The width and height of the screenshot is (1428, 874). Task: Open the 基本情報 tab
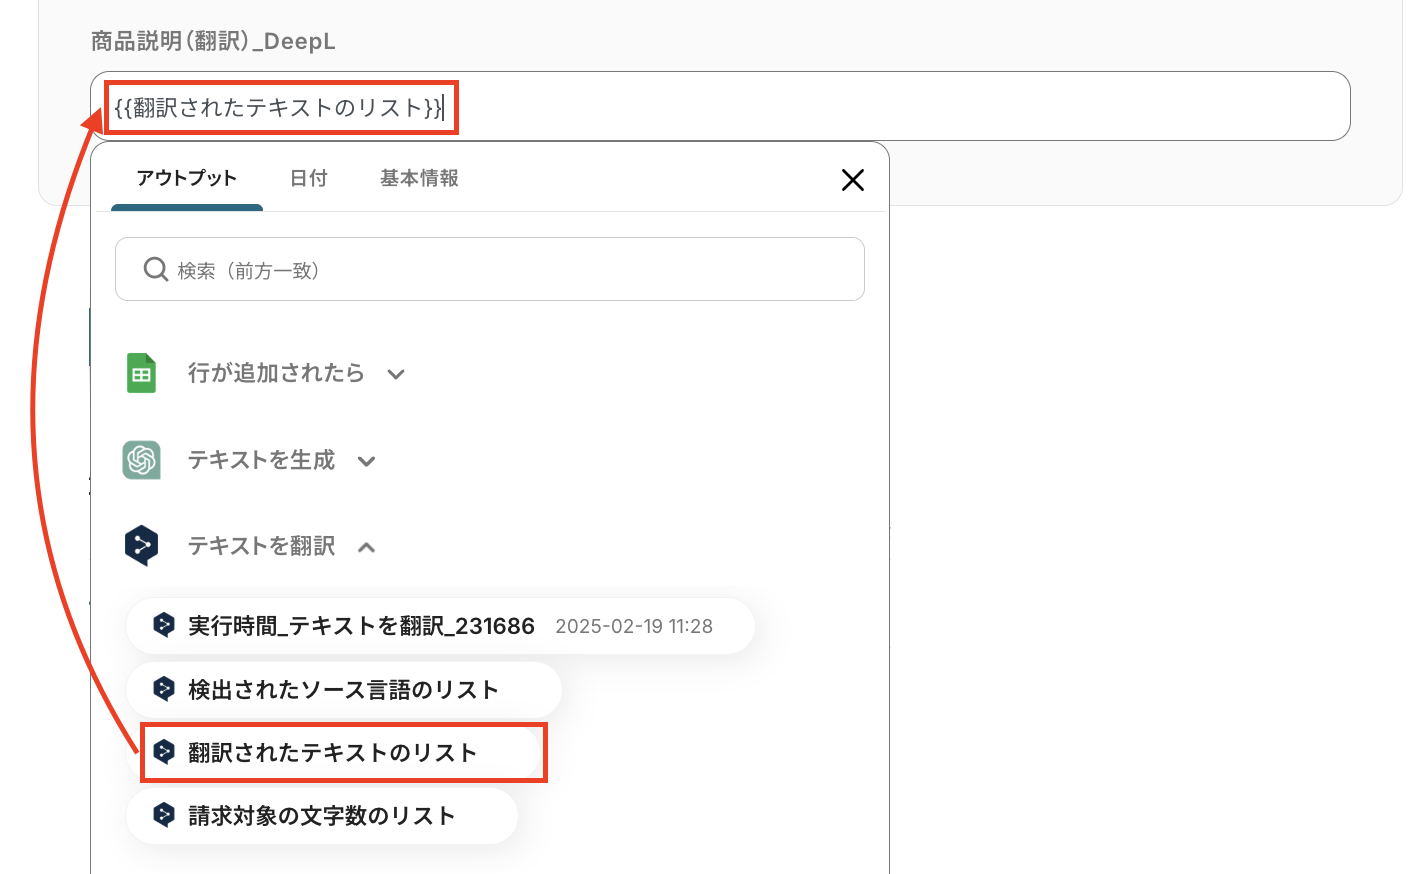[419, 178]
